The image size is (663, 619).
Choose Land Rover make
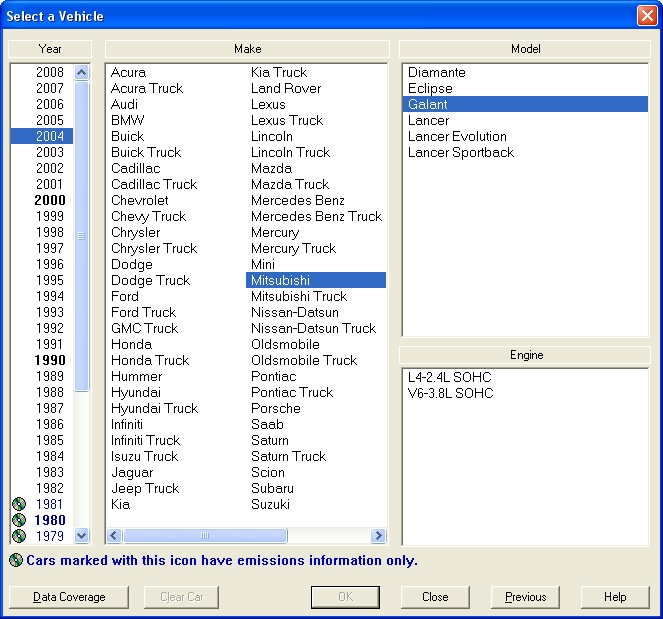coord(286,88)
